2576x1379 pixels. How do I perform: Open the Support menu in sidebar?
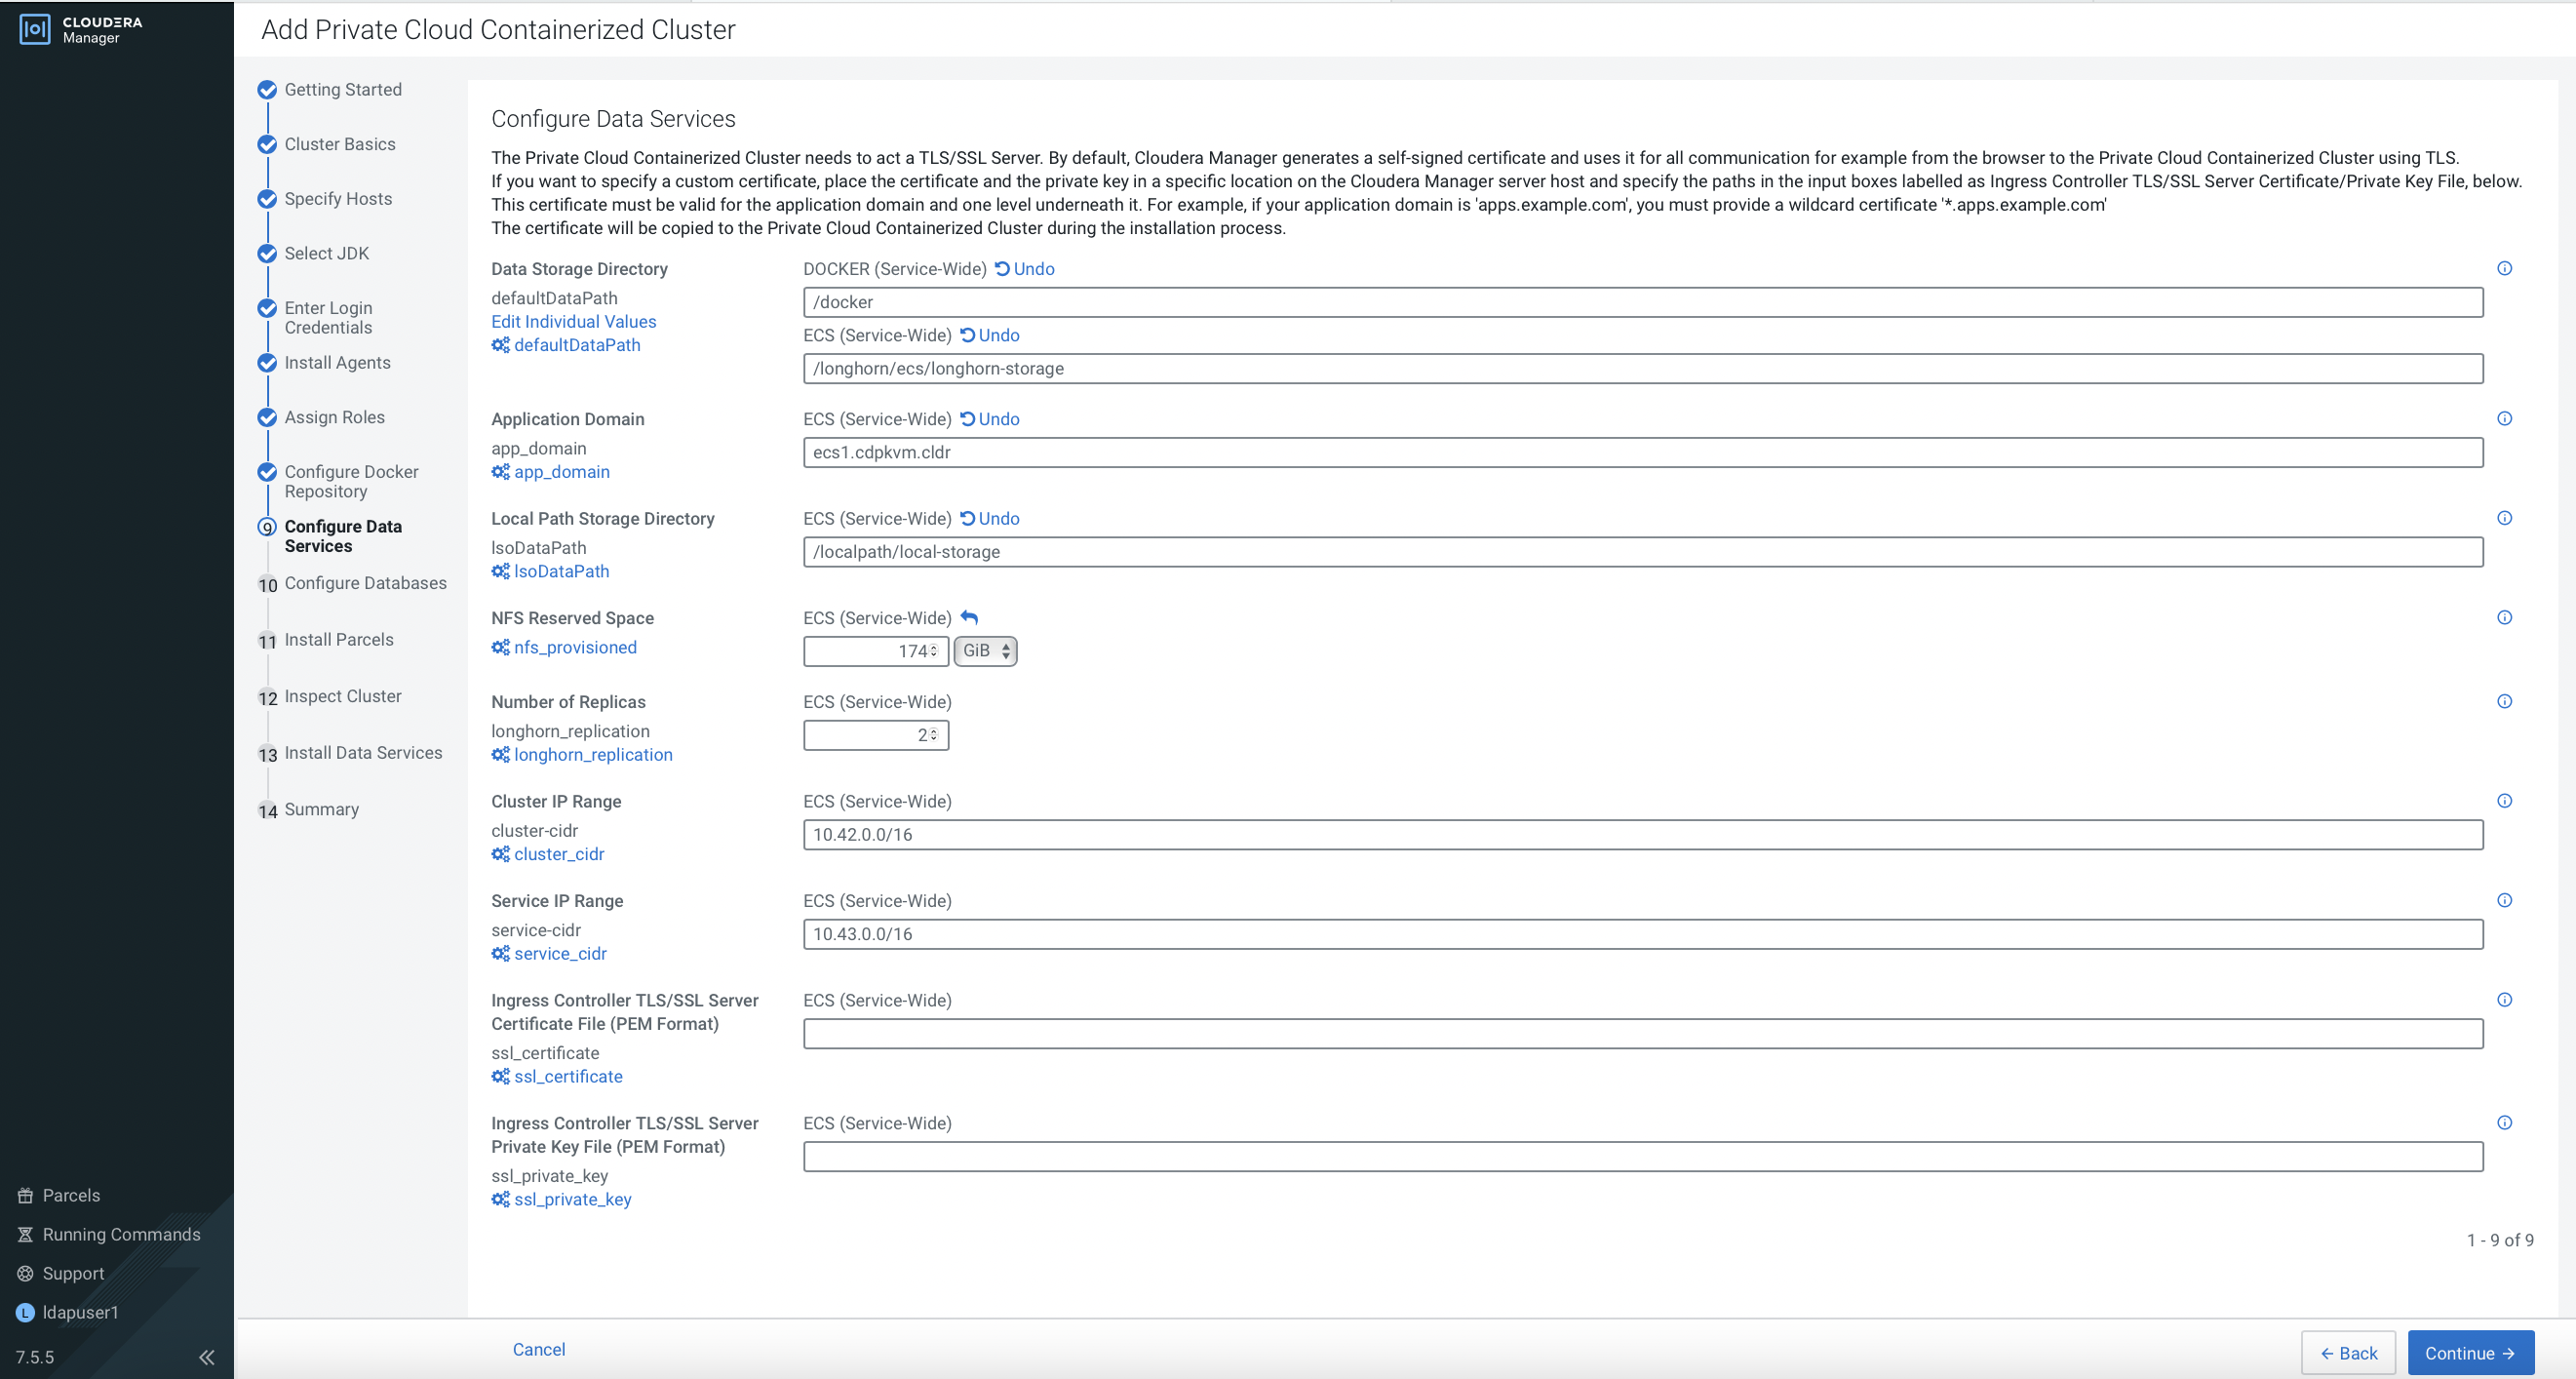click(x=73, y=1273)
